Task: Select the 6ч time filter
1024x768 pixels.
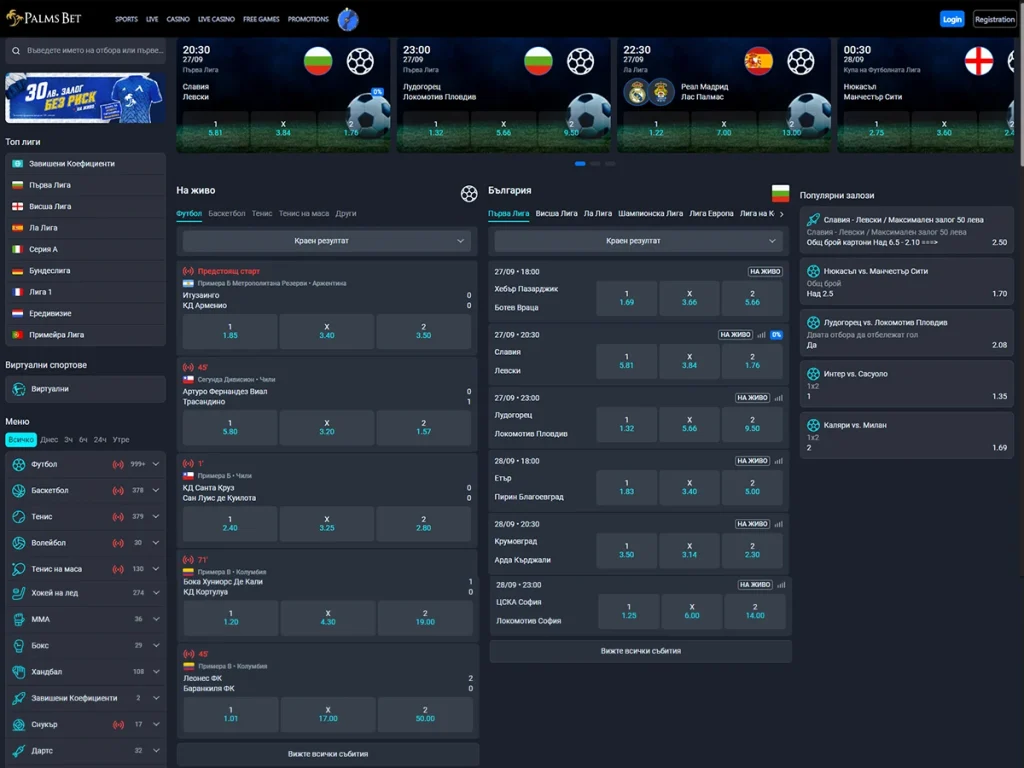Action: tap(84, 440)
